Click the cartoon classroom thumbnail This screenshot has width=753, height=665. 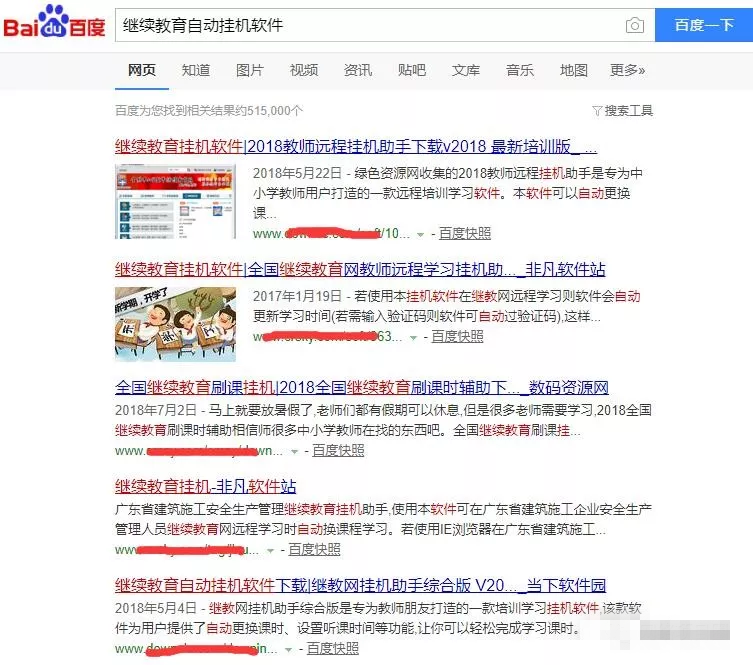click(x=175, y=324)
